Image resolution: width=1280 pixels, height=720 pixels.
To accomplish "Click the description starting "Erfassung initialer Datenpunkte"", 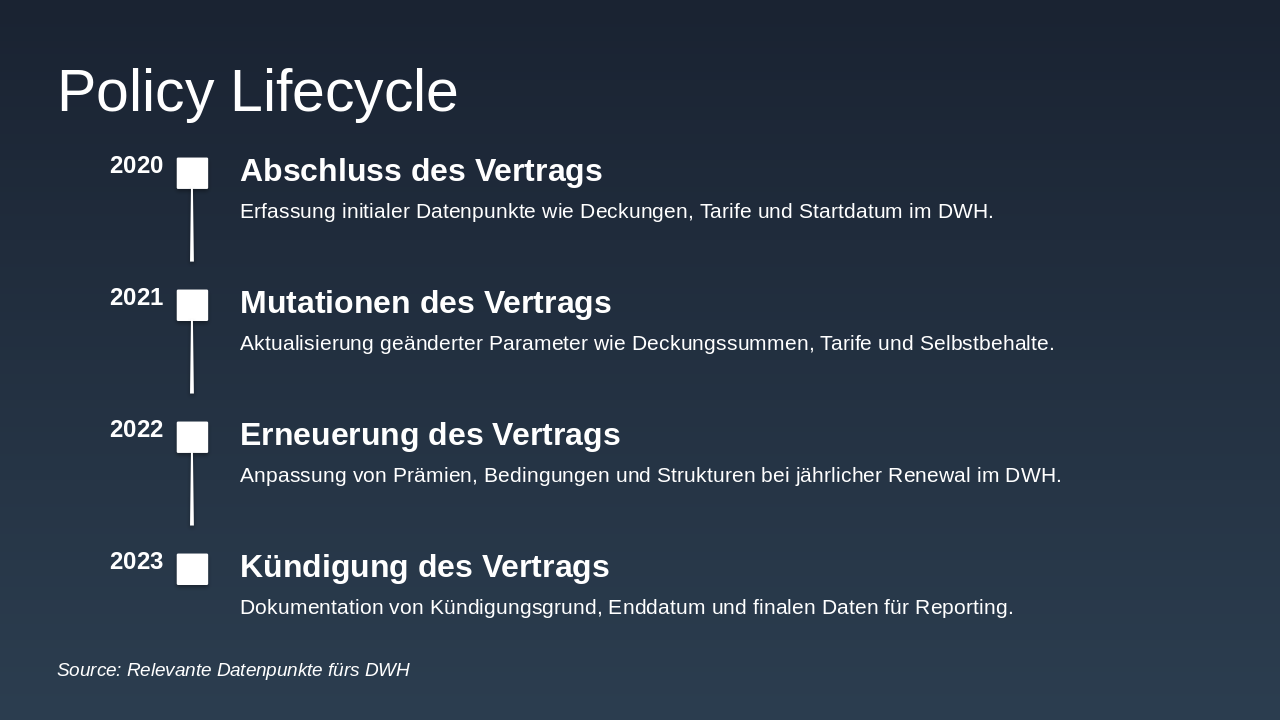I will 616,211.
